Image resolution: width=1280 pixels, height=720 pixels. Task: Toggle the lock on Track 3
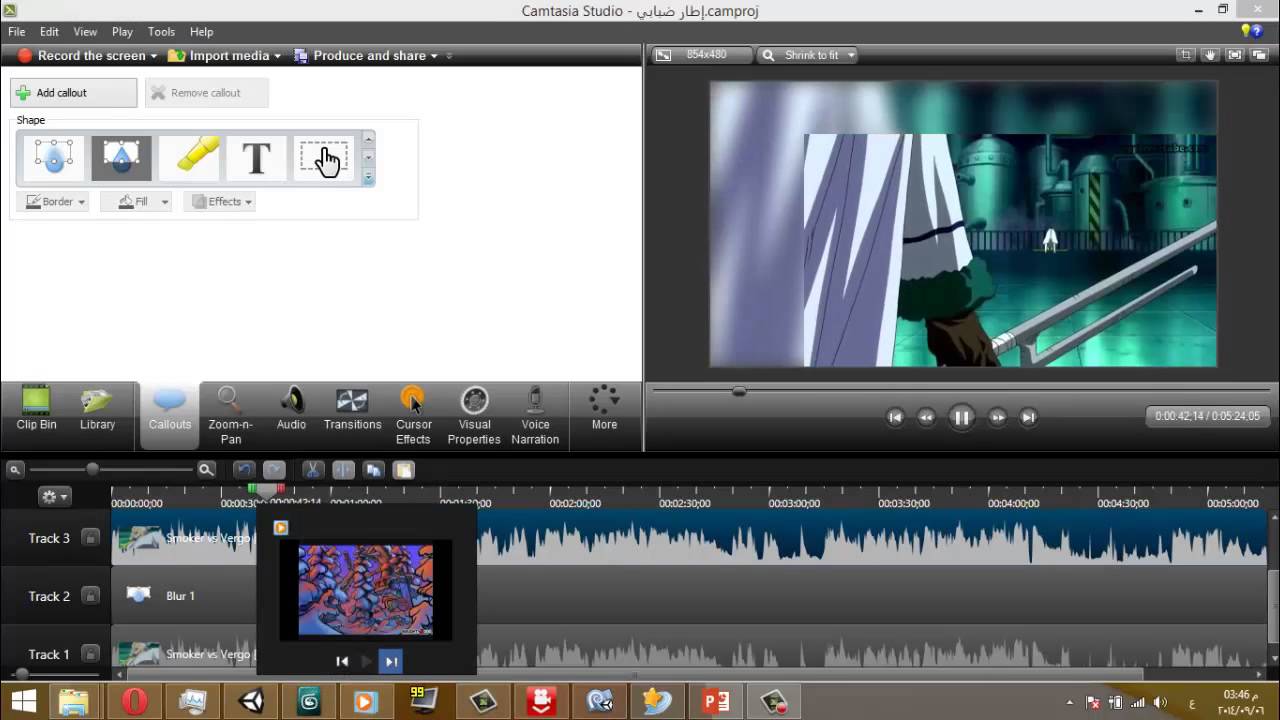[90, 538]
